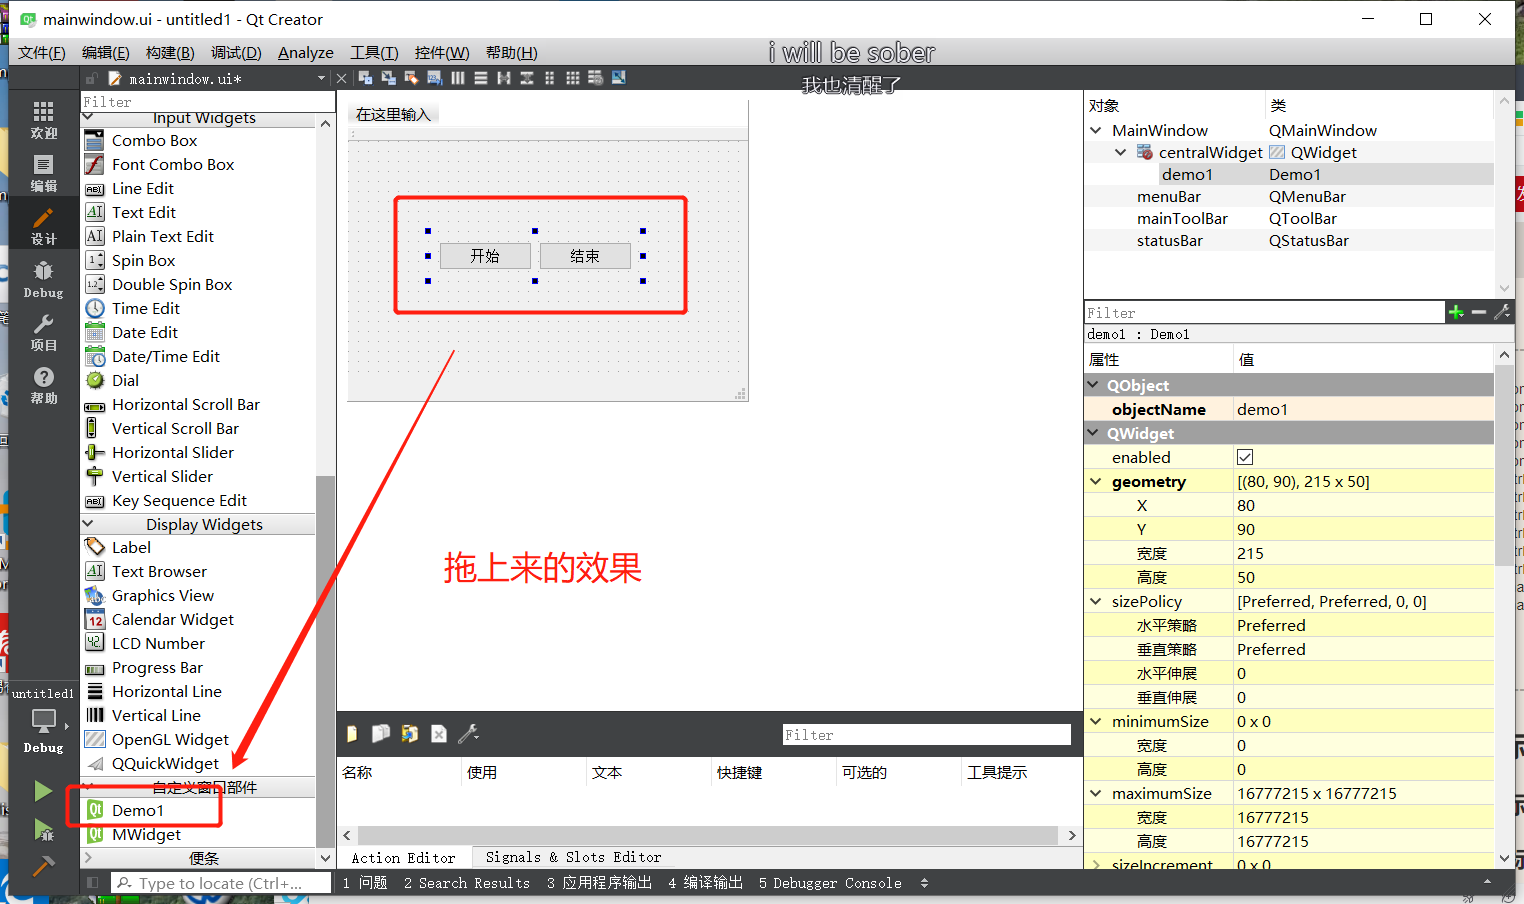This screenshot has width=1524, height=904.
Task: Collapse the QWidget property section
Action: 1094,433
